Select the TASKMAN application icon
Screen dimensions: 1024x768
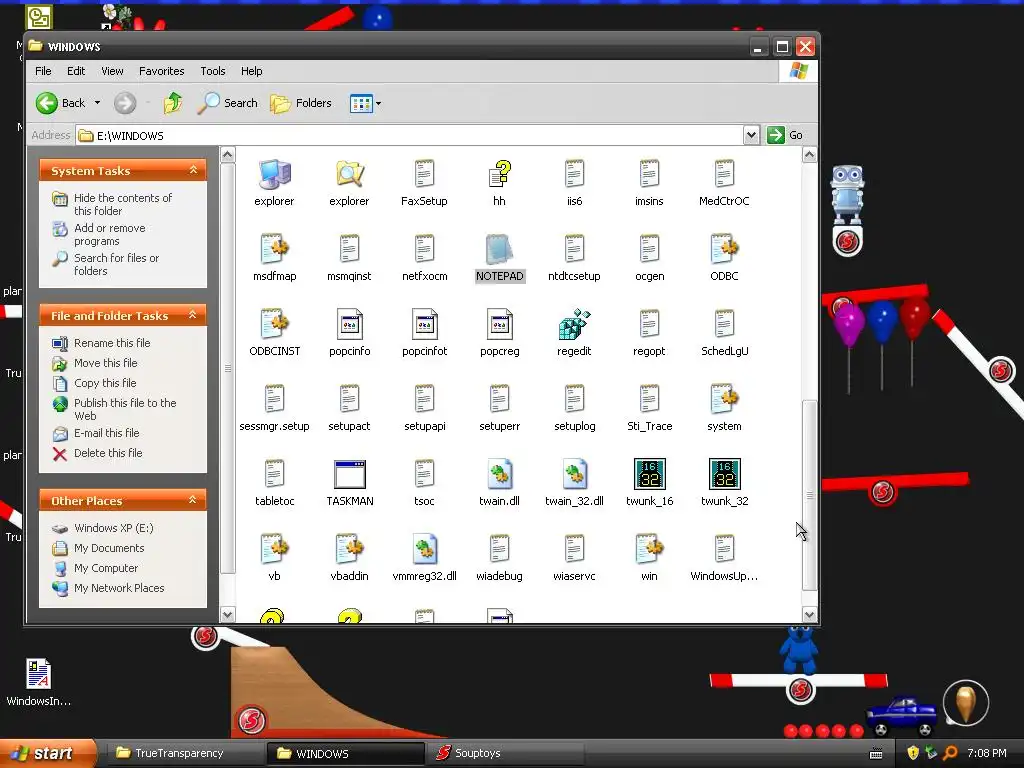(349, 475)
